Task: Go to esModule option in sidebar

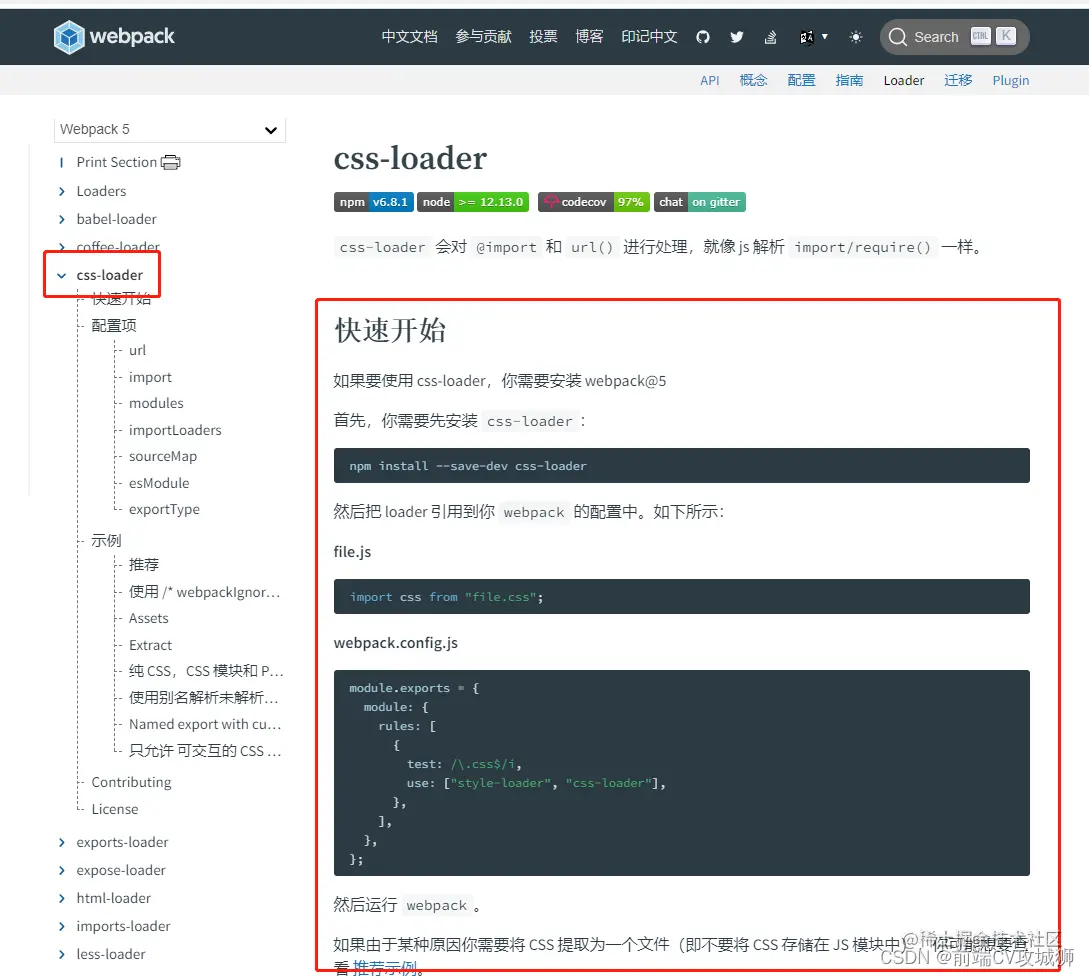Action: pos(159,483)
